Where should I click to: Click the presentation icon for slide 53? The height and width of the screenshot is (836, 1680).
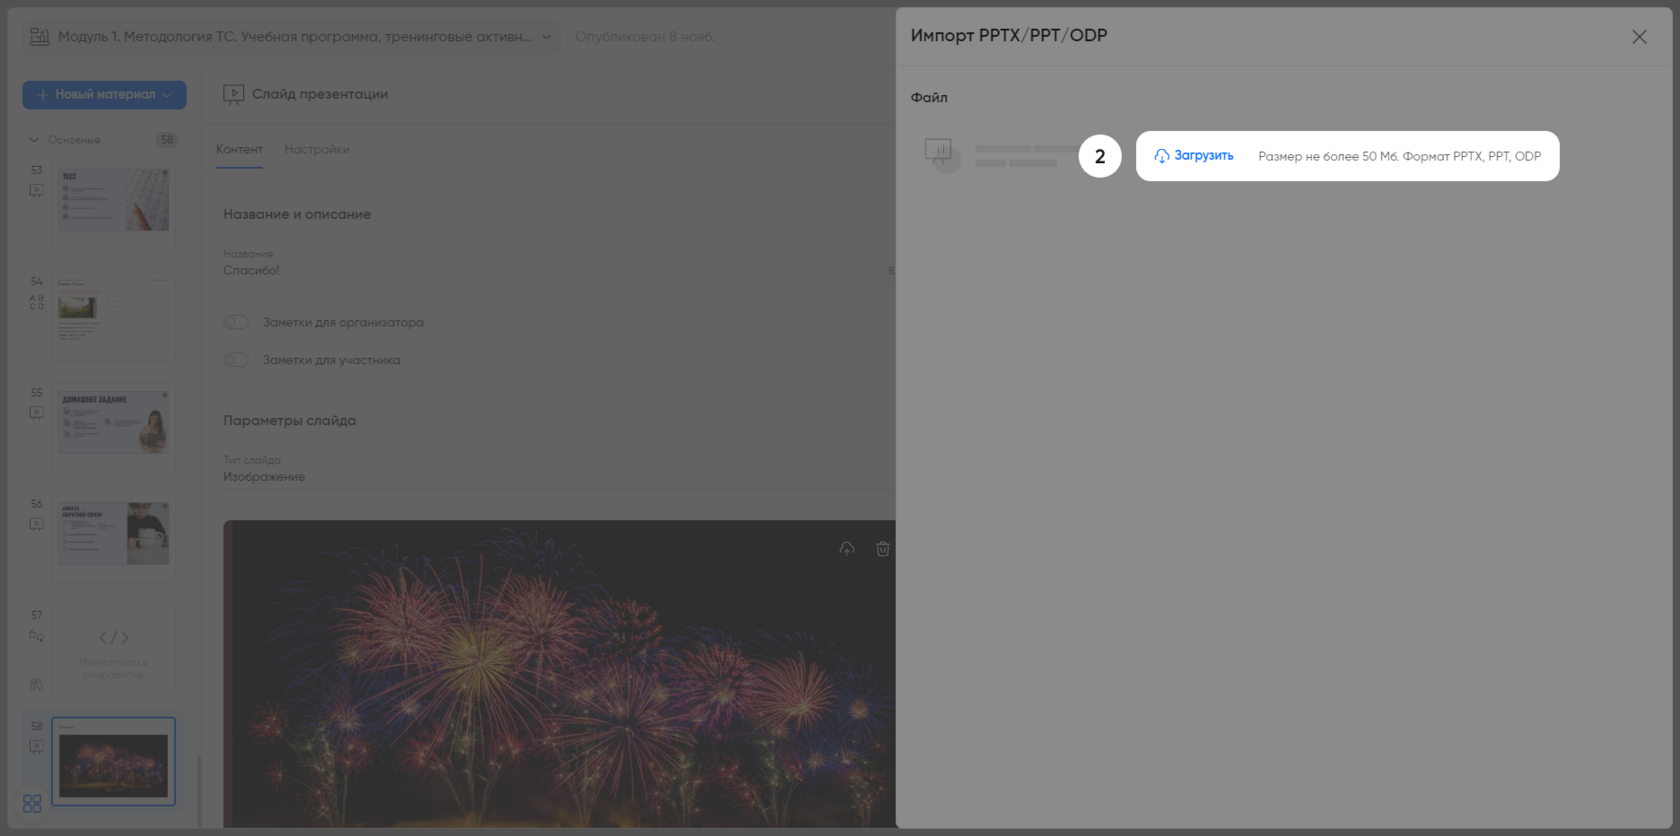(x=36, y=190)
